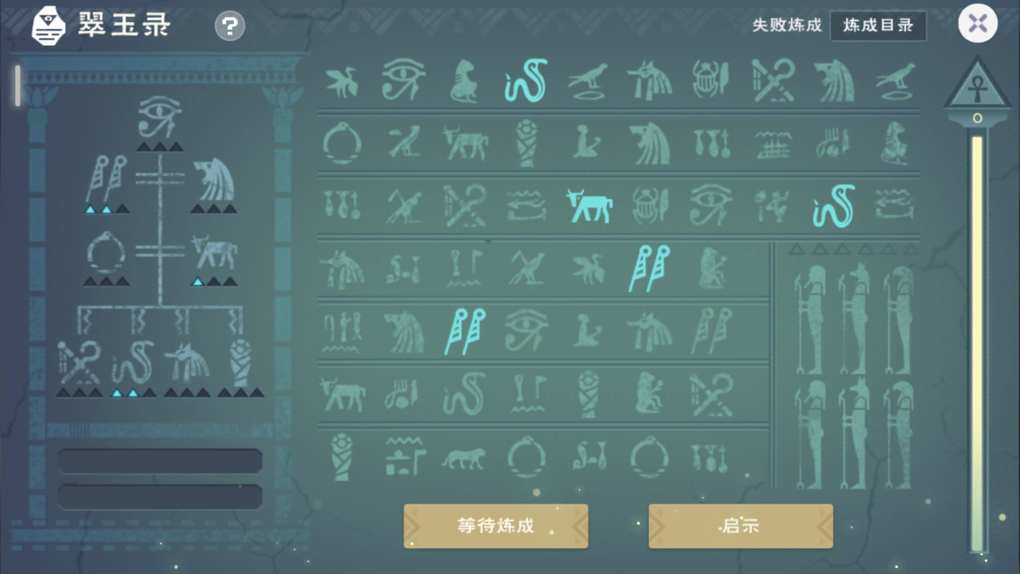The image size is (1020, 574).
Task: Select the ouroboros ring in the left tree panel
Action: (106, 253)
